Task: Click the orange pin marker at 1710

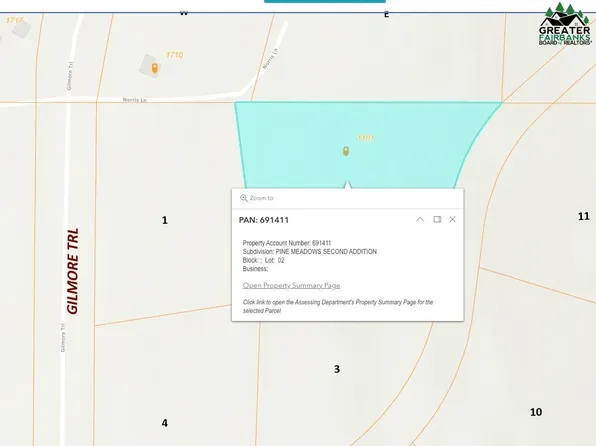Action: (154, 68)
